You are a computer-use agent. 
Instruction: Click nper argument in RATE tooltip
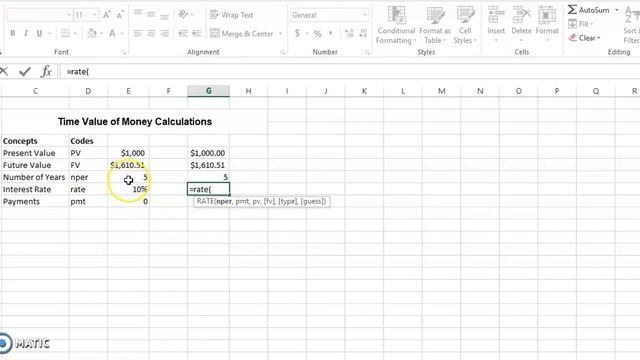(224, 201)
